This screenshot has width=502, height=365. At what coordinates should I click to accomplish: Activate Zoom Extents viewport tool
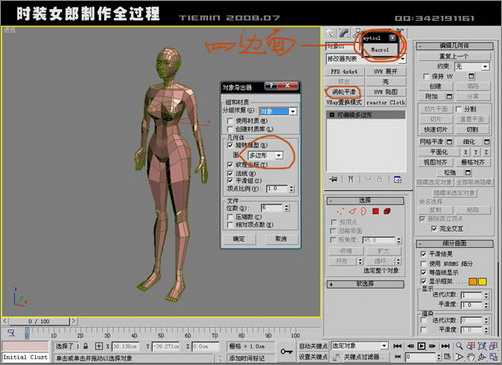click(x=482, y=346)
